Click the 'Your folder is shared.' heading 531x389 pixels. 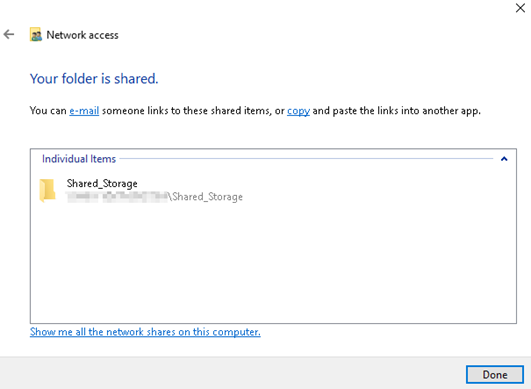click(x=94, y=79)
